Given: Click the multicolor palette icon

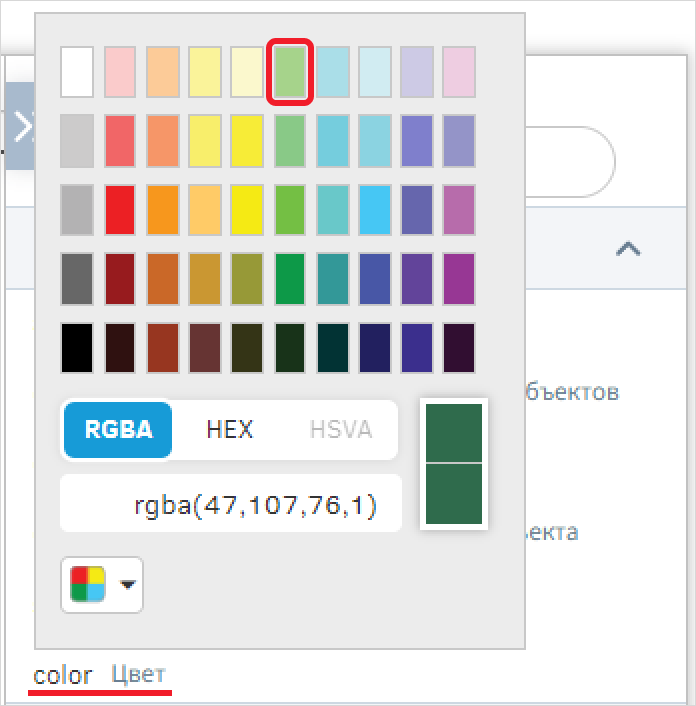Looking at the screenshot, I should pos(87,585).
